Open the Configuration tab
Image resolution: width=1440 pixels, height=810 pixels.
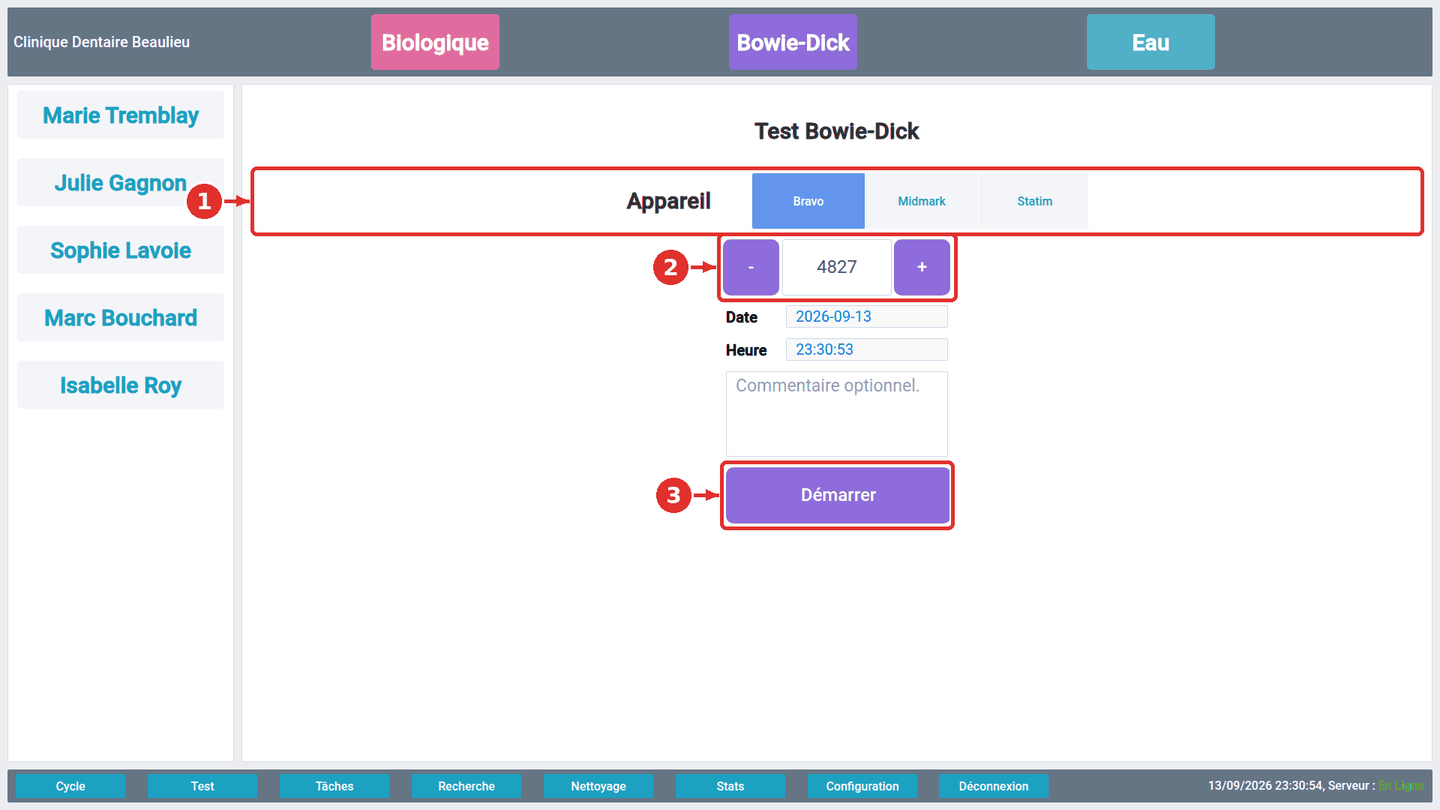863,786
